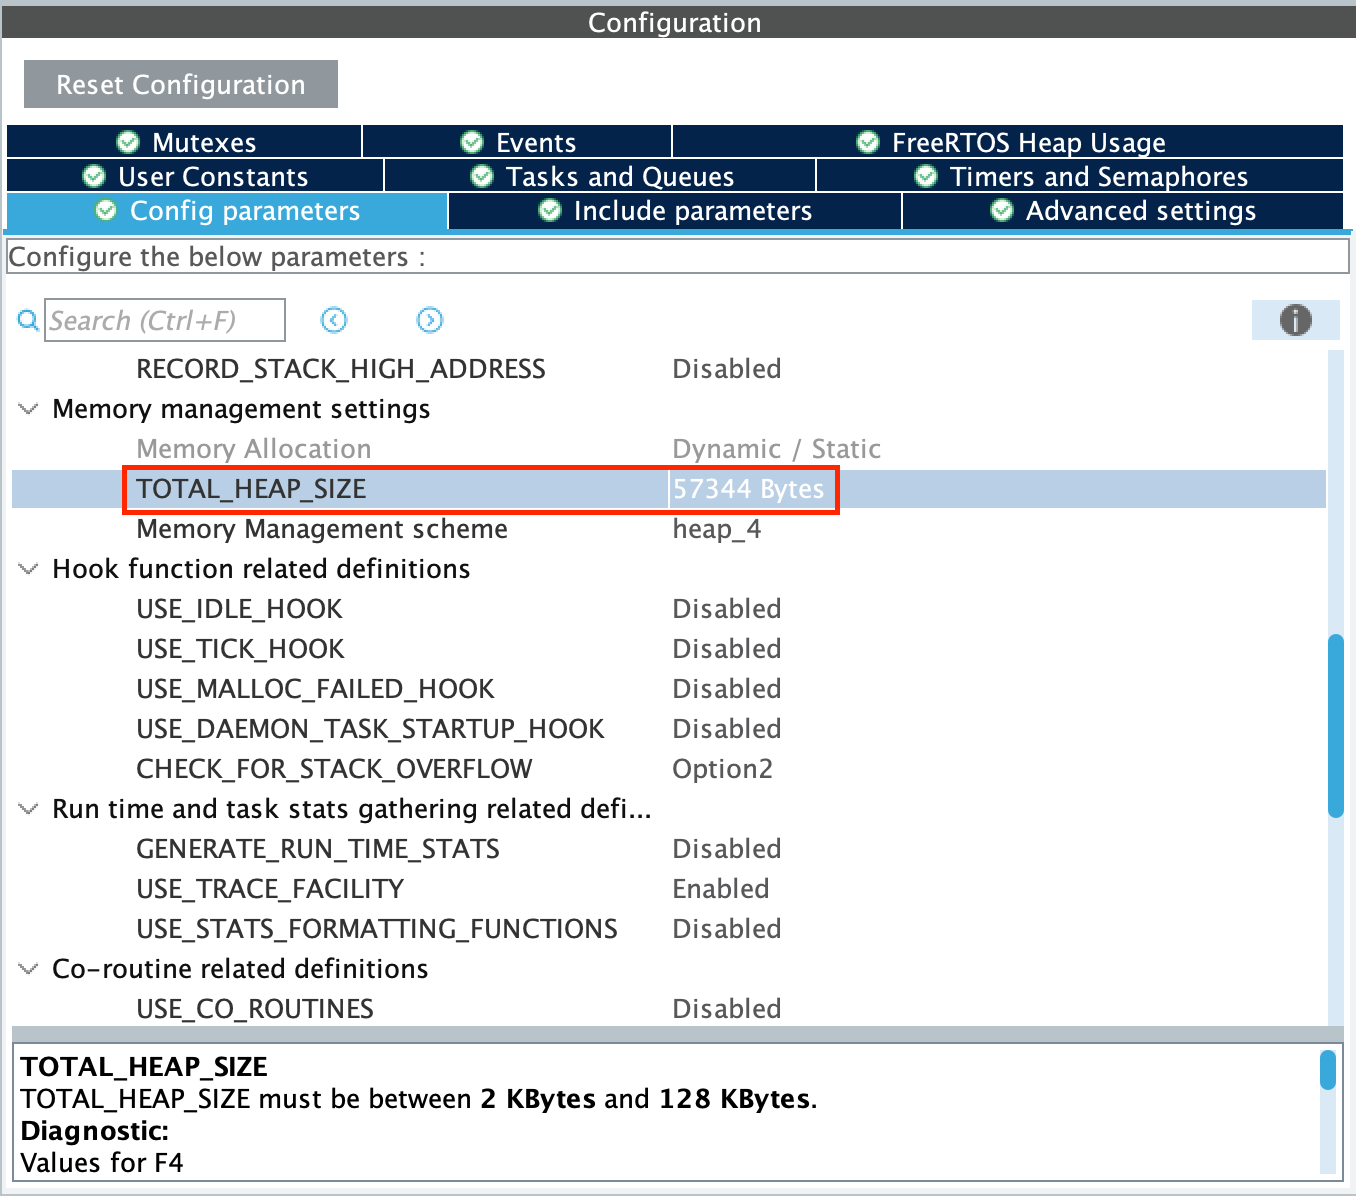Collapse Run time and task stats group
This screenshot has height=1196, width=1356.
[x=29, y=809]
